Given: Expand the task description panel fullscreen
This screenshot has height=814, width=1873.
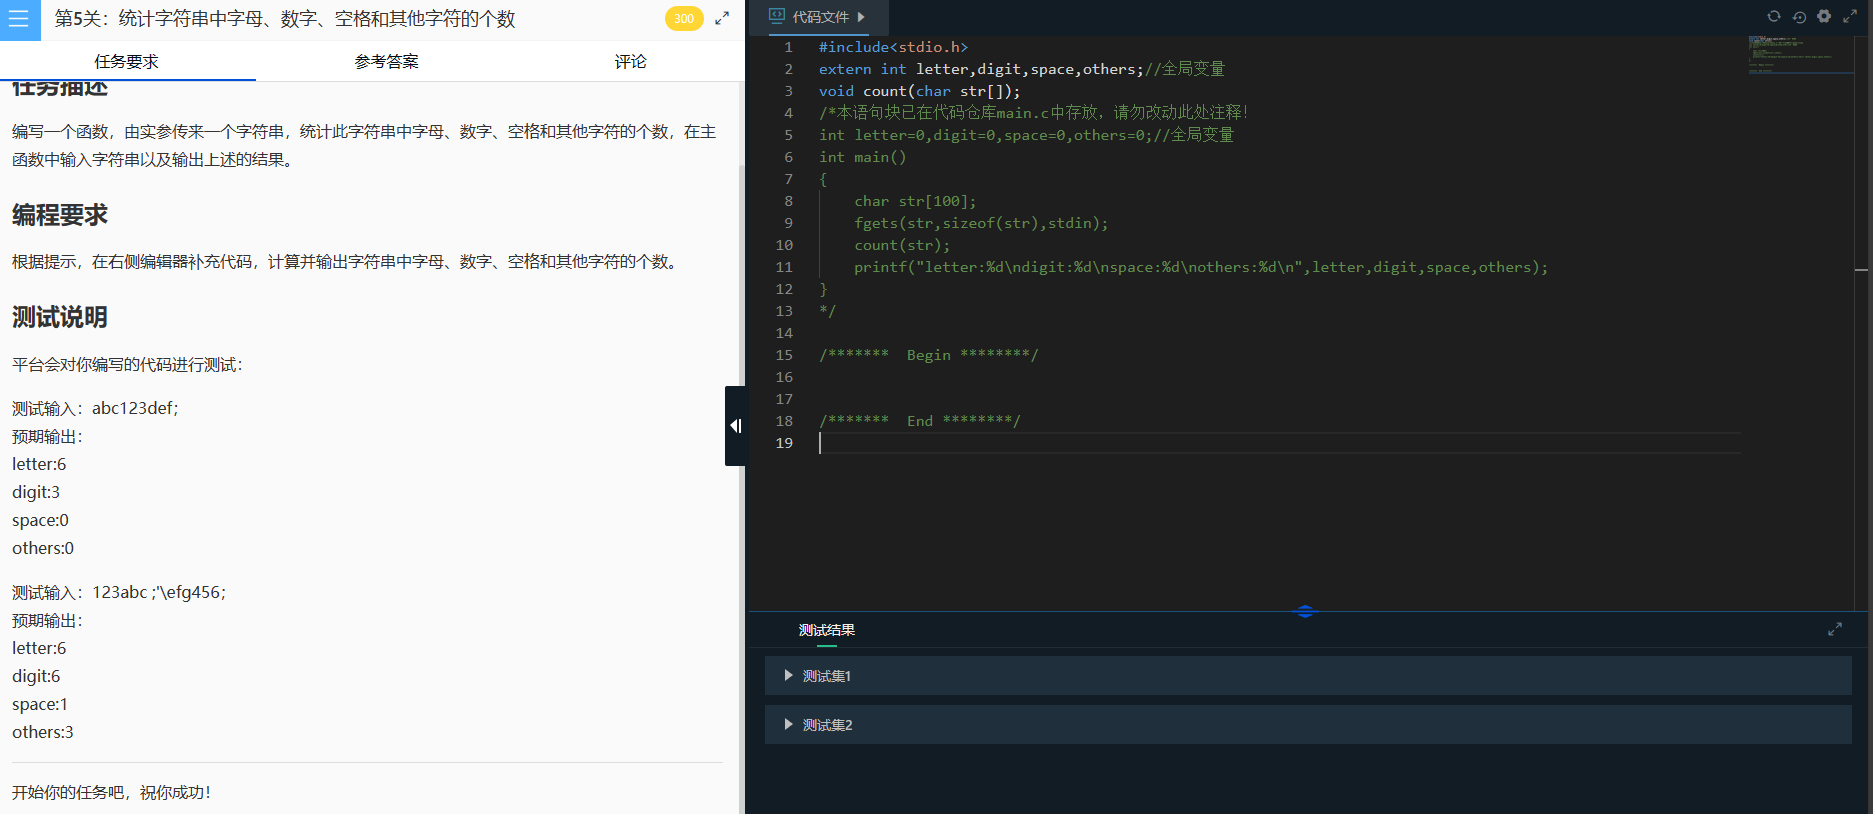Looking at the screenshot, I should coord(722,18).
